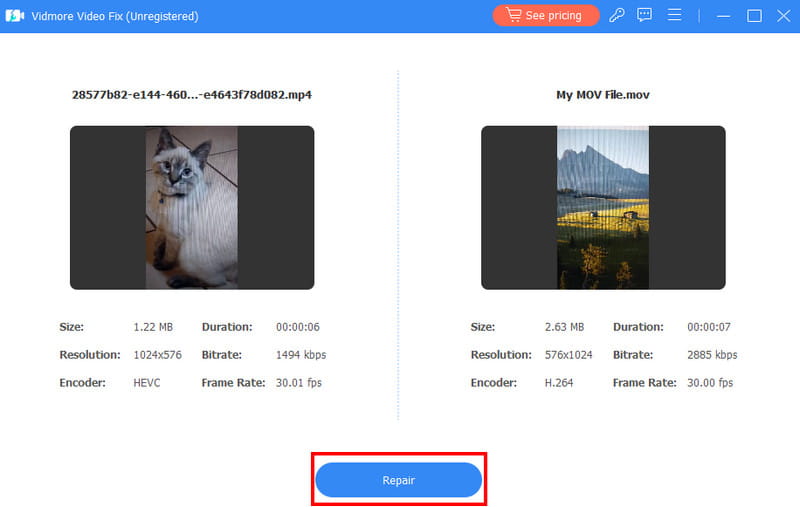
Task: Select the corrupted cat video thumbnail
Action: pos(192,208)
